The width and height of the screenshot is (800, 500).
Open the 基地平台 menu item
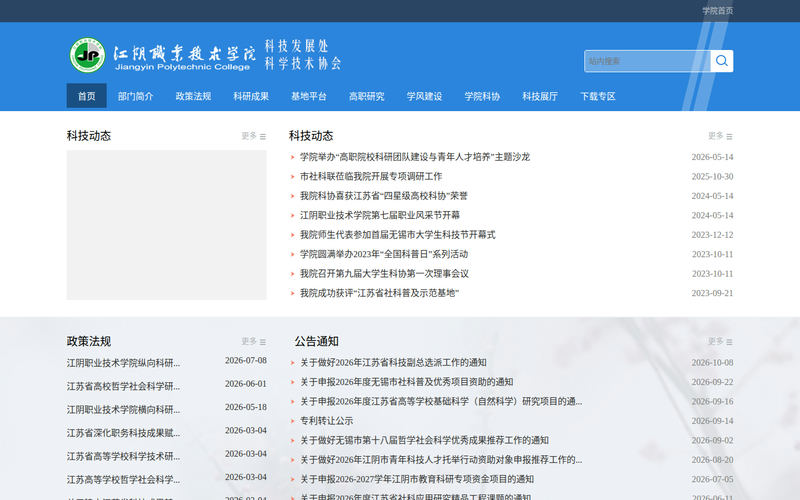point(309,96)
